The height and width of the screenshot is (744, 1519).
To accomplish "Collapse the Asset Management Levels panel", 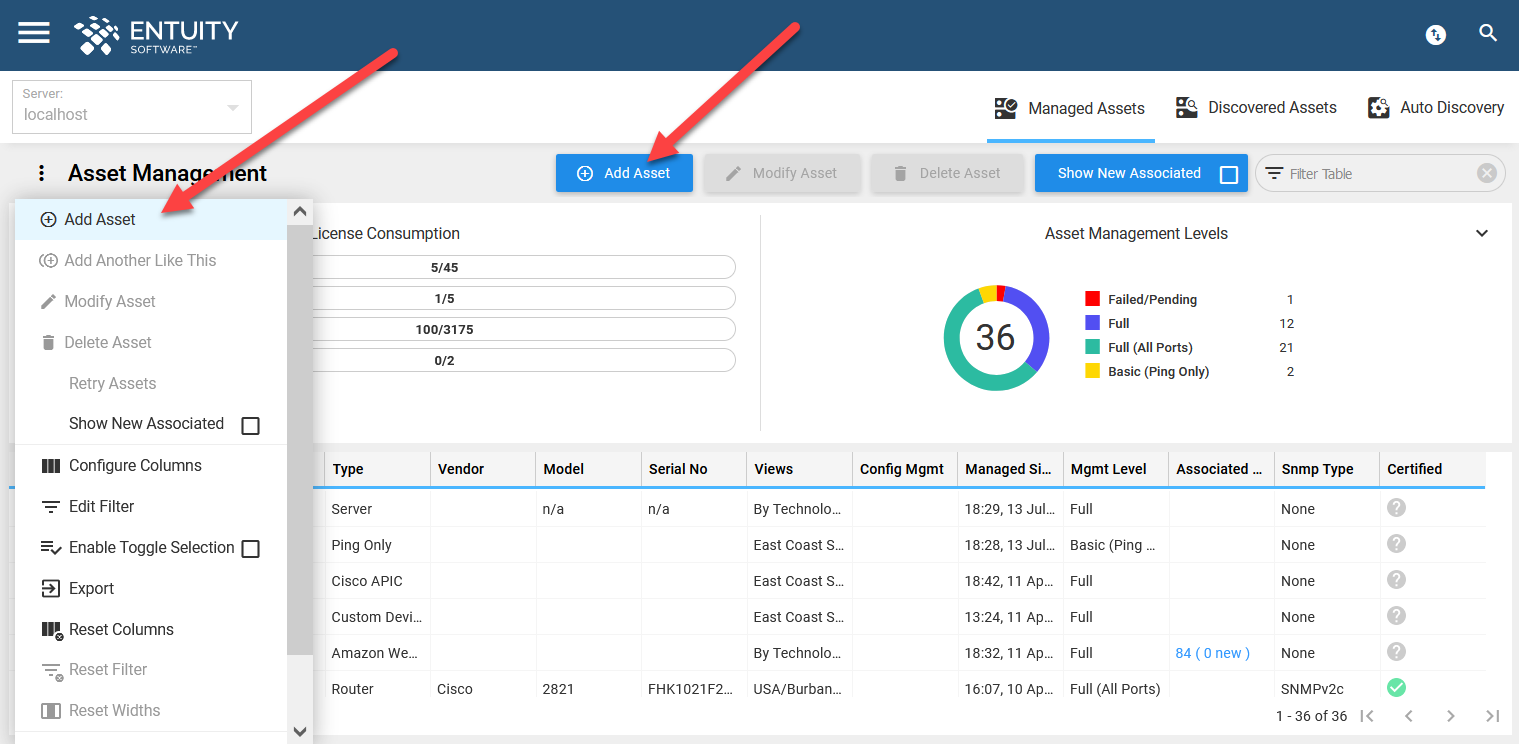I will pyautogui.click(x=1482, y=234).
